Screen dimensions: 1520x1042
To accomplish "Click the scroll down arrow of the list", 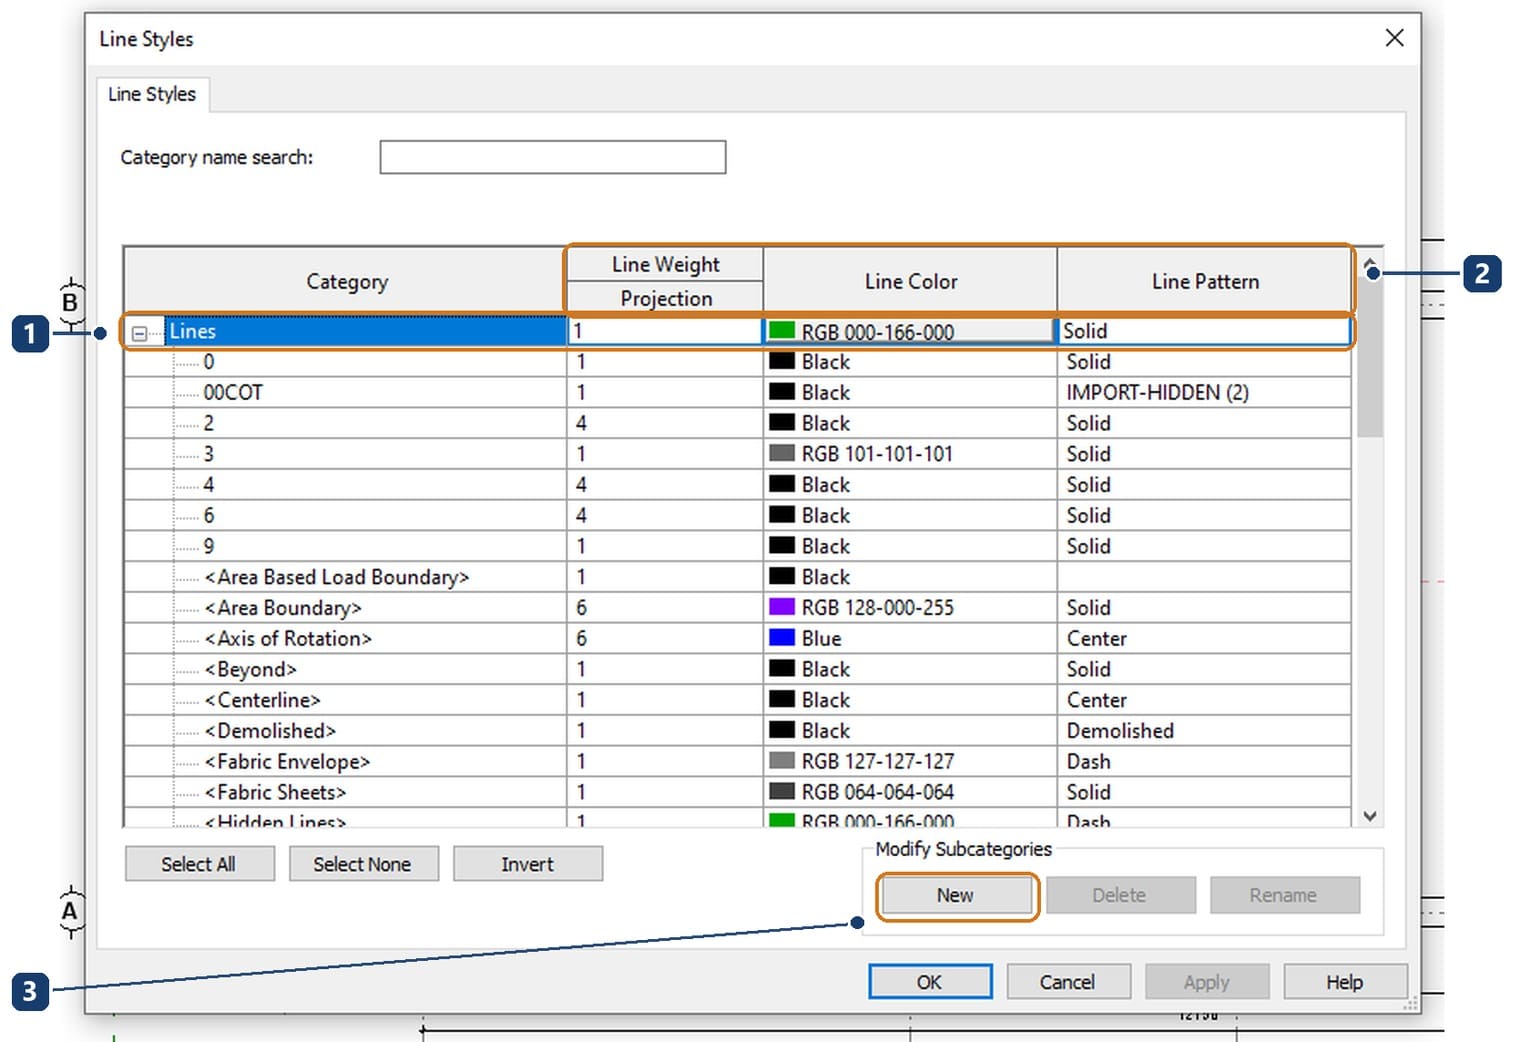I will [x=1370, y=816].
